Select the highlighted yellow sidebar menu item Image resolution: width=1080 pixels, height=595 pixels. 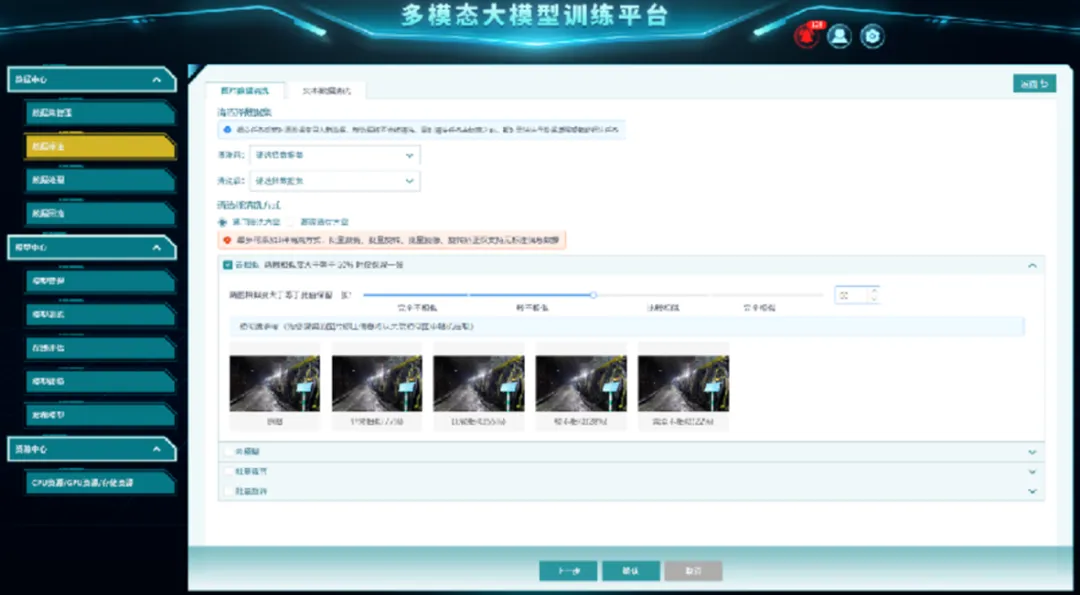(98, 146)
